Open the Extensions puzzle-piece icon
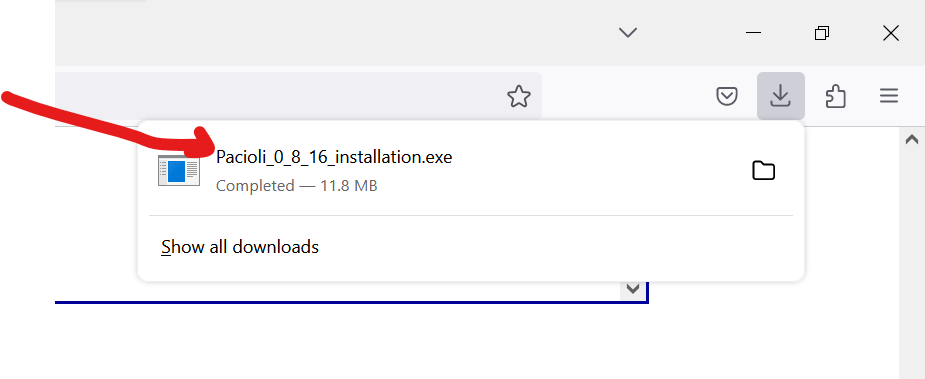This screenshot has height=379, width=925. [x=835, y=96]
